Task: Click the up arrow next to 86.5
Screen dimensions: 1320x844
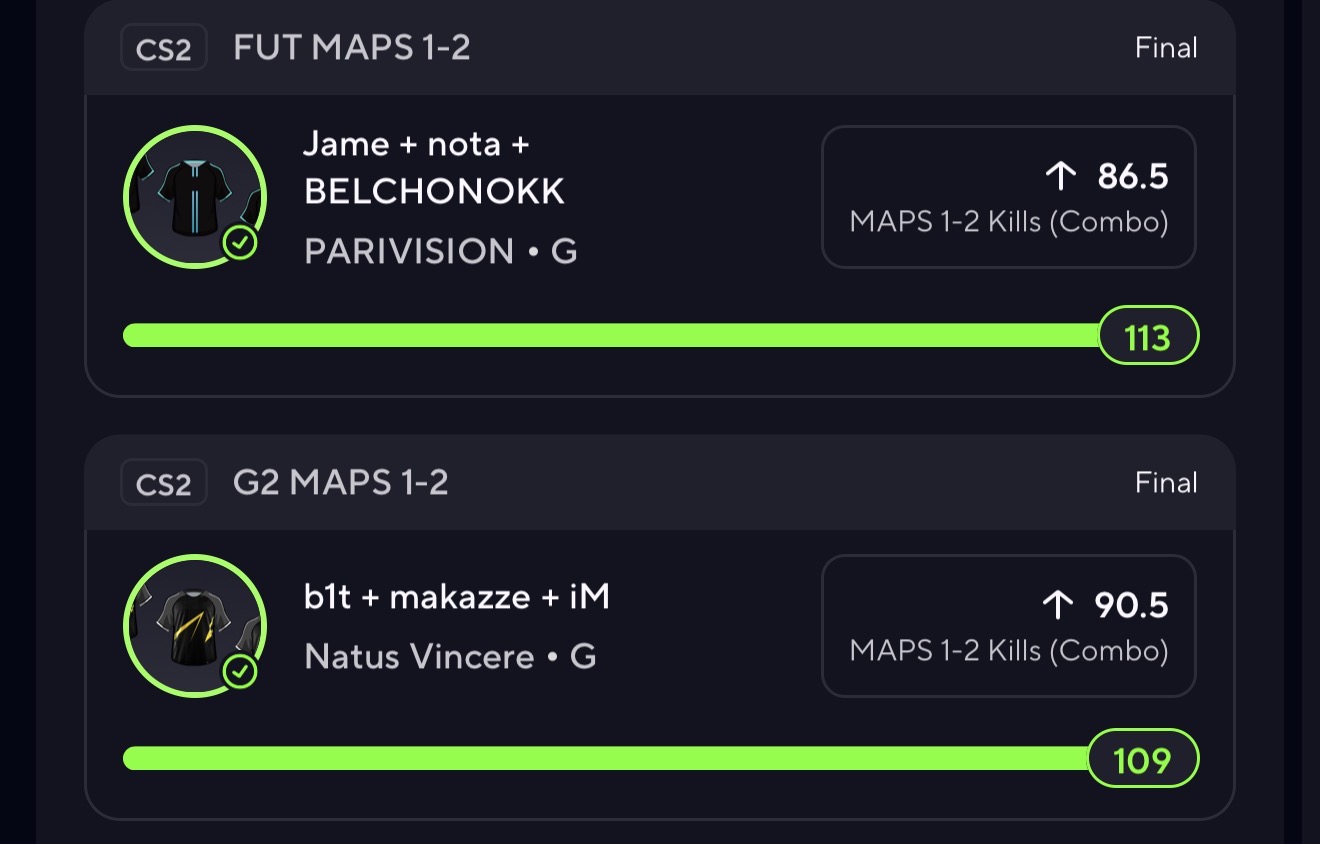Action: pyautogui.click(x=1060, y=177)
